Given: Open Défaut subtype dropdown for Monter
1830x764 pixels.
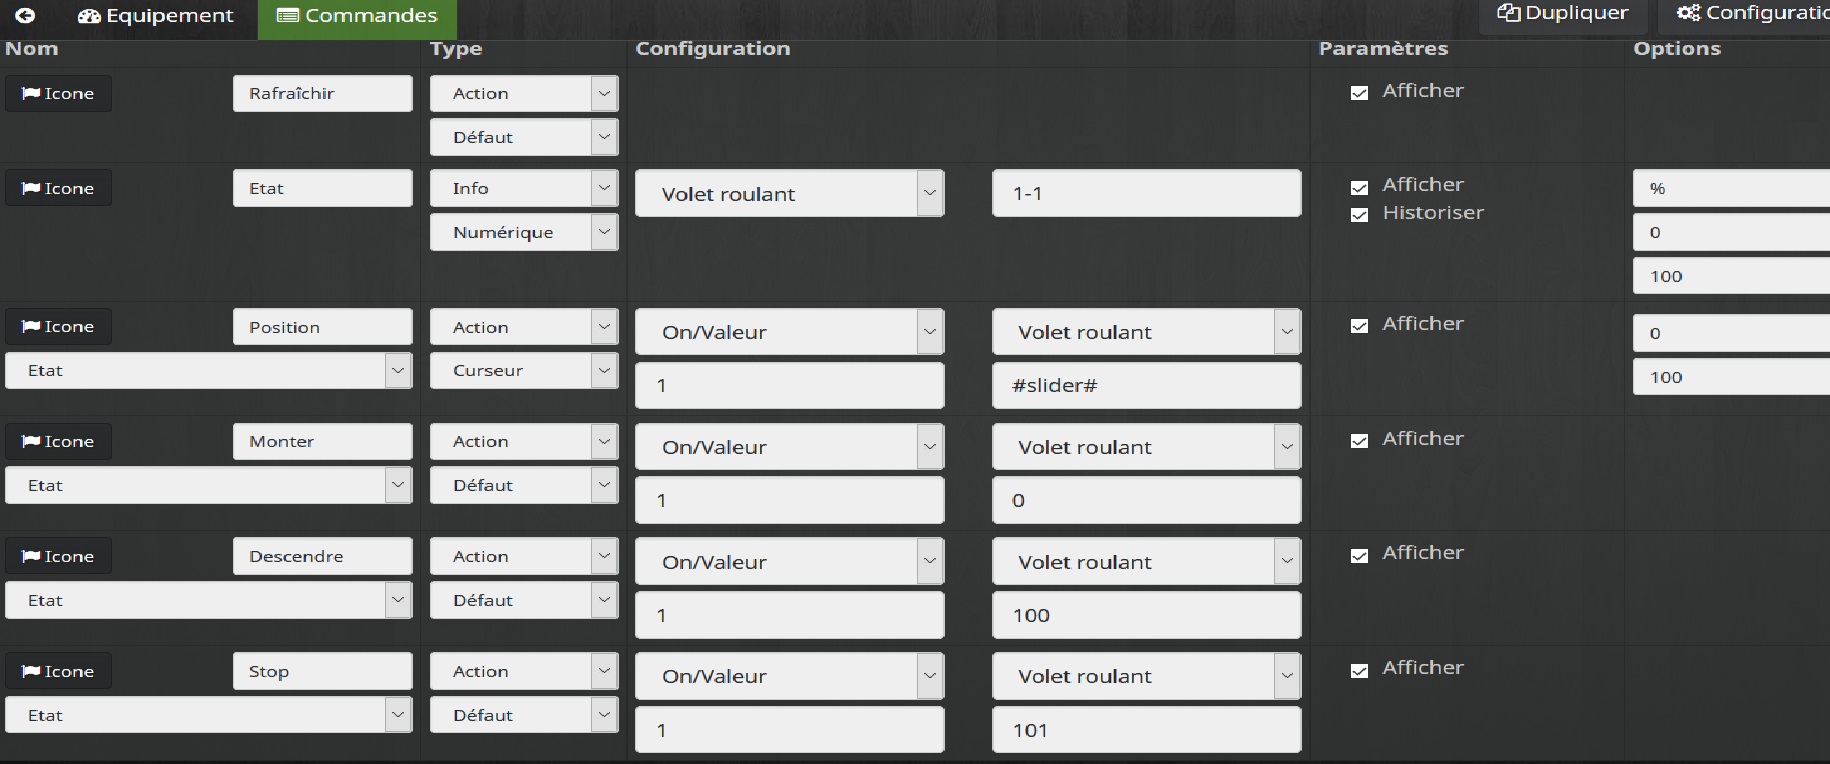Looking at the screenshot, I should pos(524,485).
